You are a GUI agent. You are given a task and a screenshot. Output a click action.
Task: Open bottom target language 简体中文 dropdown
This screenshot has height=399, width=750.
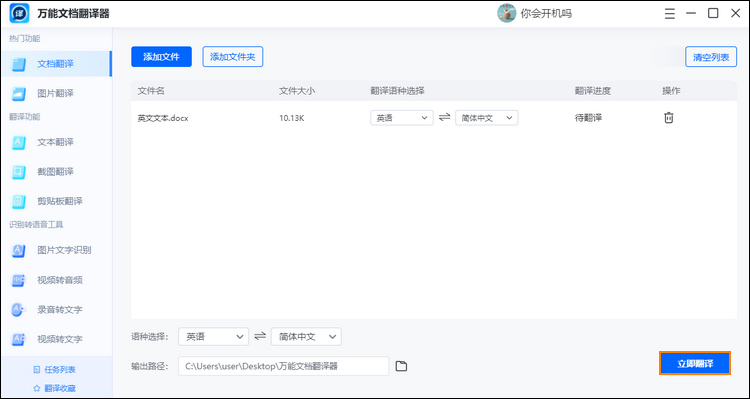306,336
